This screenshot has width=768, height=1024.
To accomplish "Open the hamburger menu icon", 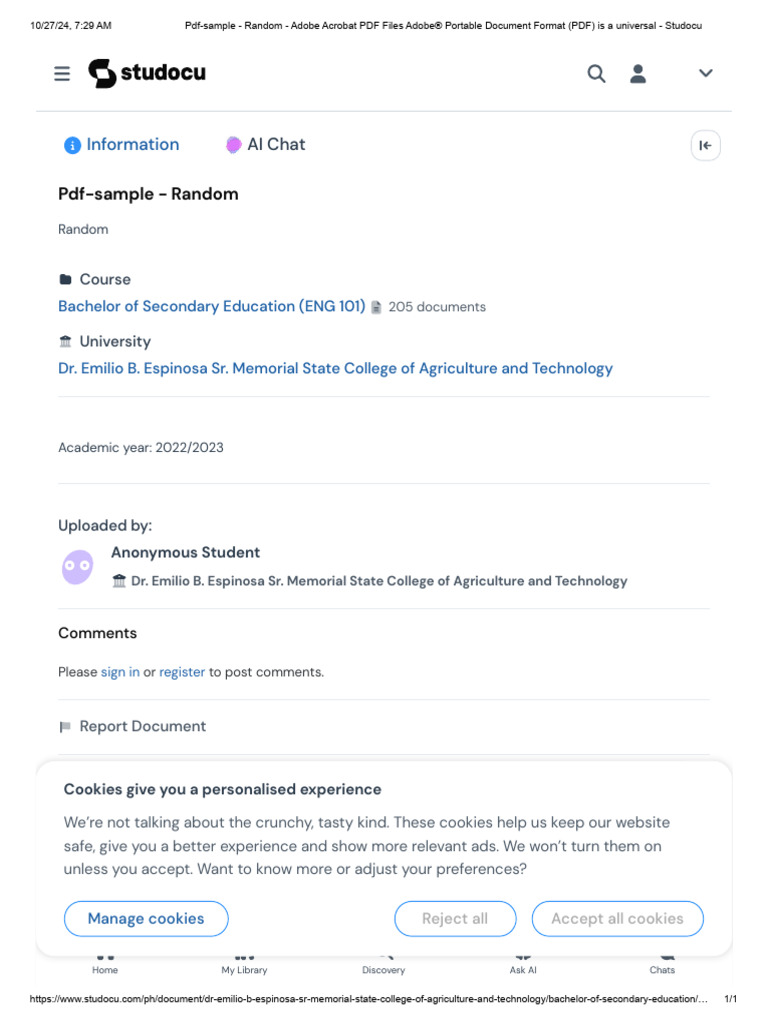I will click(62, 73).
